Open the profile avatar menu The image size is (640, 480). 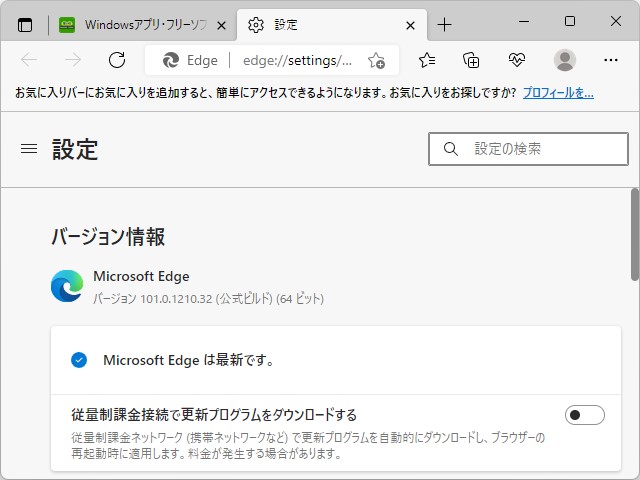tap(564, 60)
